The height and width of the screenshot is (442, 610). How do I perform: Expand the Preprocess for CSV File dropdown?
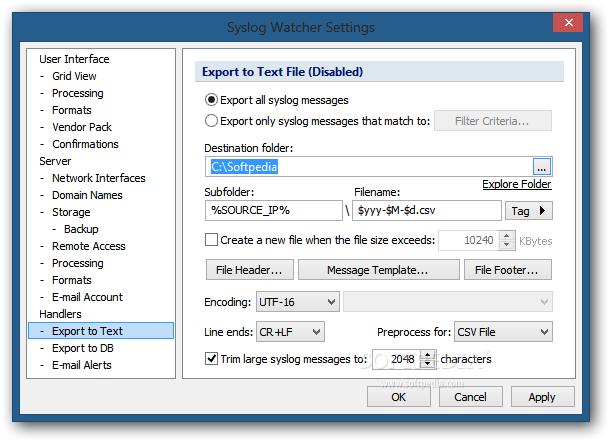tap(503, 332)
